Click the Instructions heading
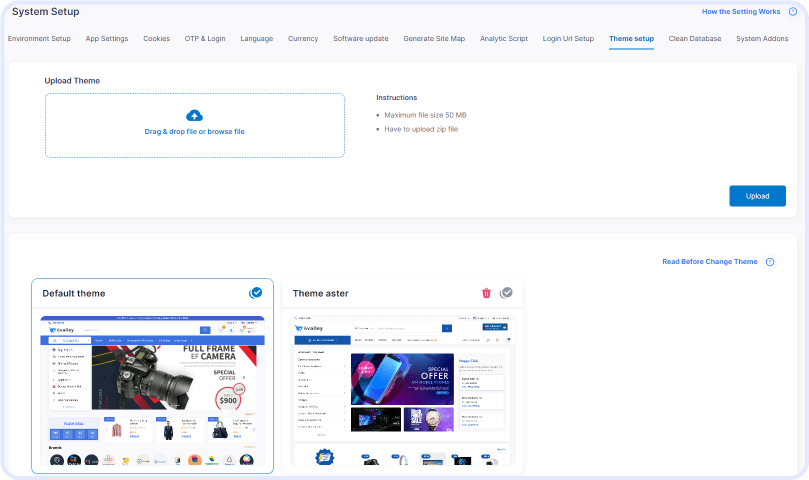This screenshot has width=809, height=480. click(396, 98)
